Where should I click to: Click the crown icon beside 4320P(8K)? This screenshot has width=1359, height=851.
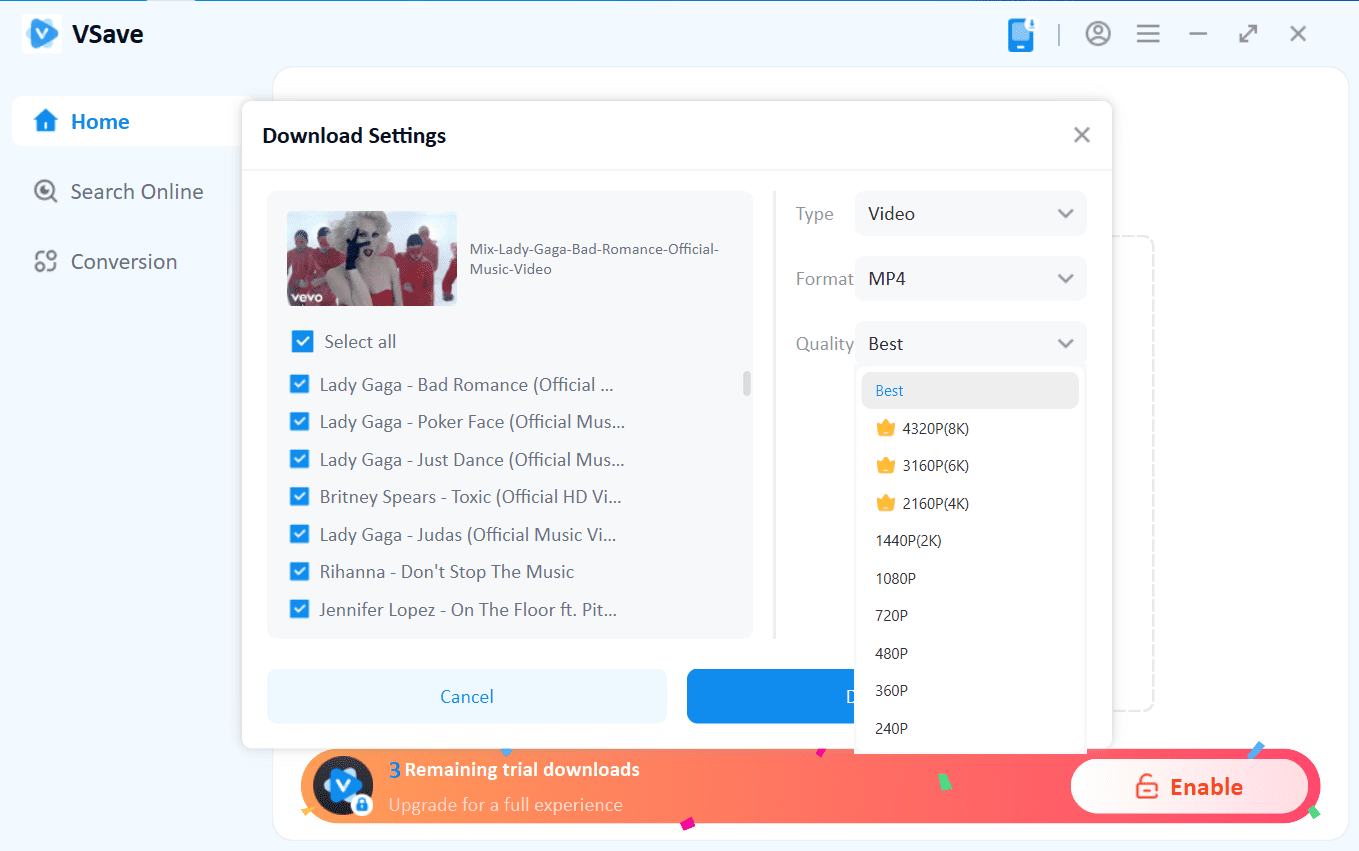885,428
